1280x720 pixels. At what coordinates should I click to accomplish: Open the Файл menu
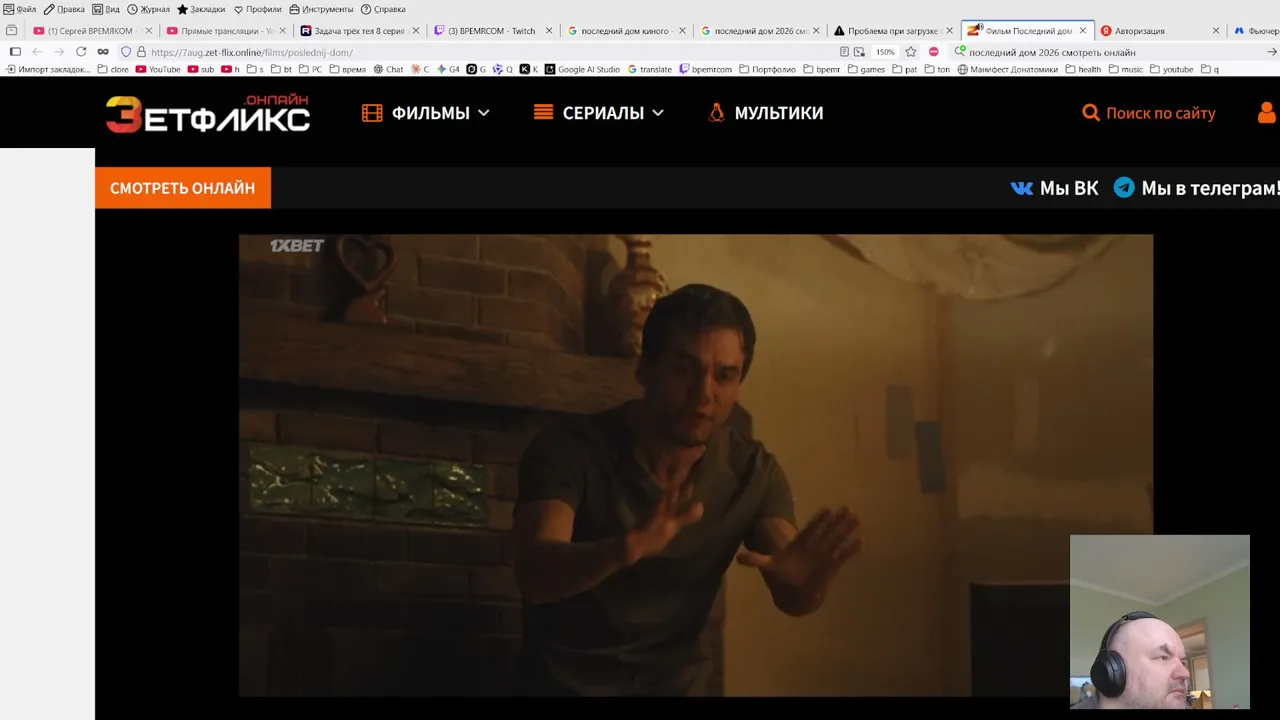point(20,9)
